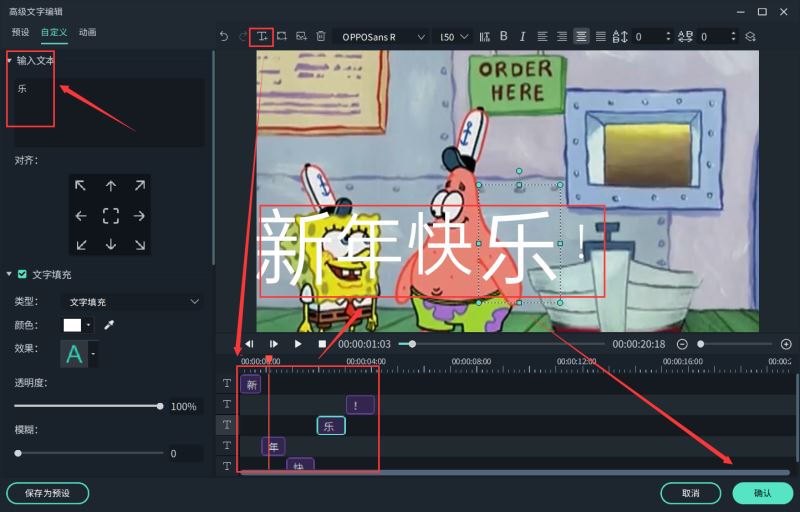Click the effect A preview
This screenshot has width=800, height=512.
click(74, 353)
